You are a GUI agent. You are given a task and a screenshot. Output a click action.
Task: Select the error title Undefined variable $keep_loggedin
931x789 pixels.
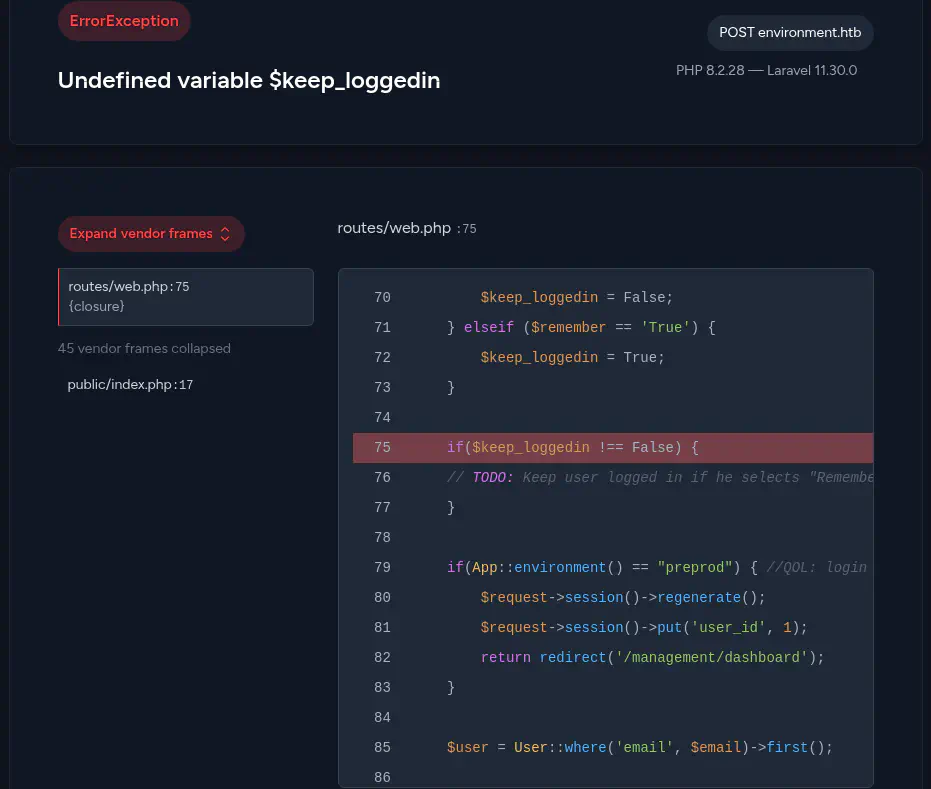(249, 81)
